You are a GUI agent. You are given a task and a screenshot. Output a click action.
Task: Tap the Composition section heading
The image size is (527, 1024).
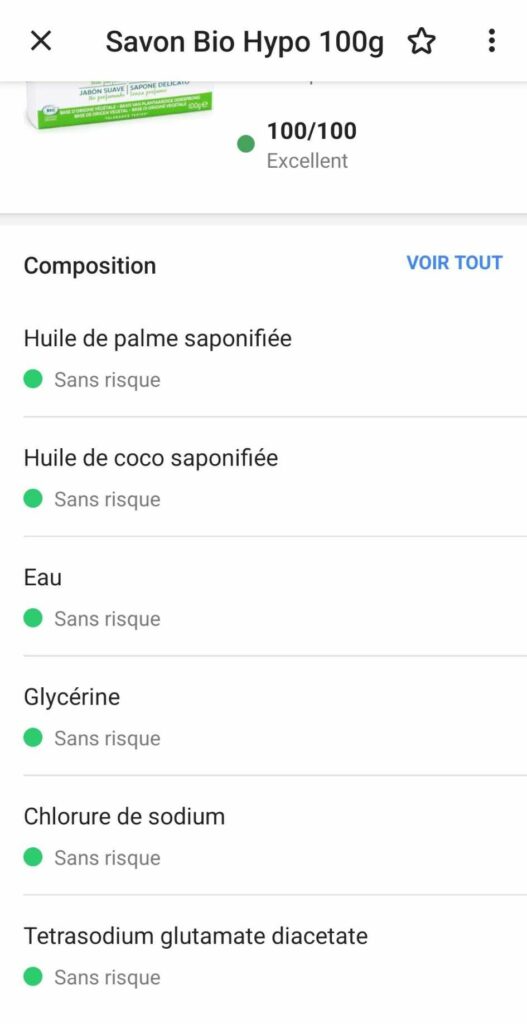[x=90, y=266]
